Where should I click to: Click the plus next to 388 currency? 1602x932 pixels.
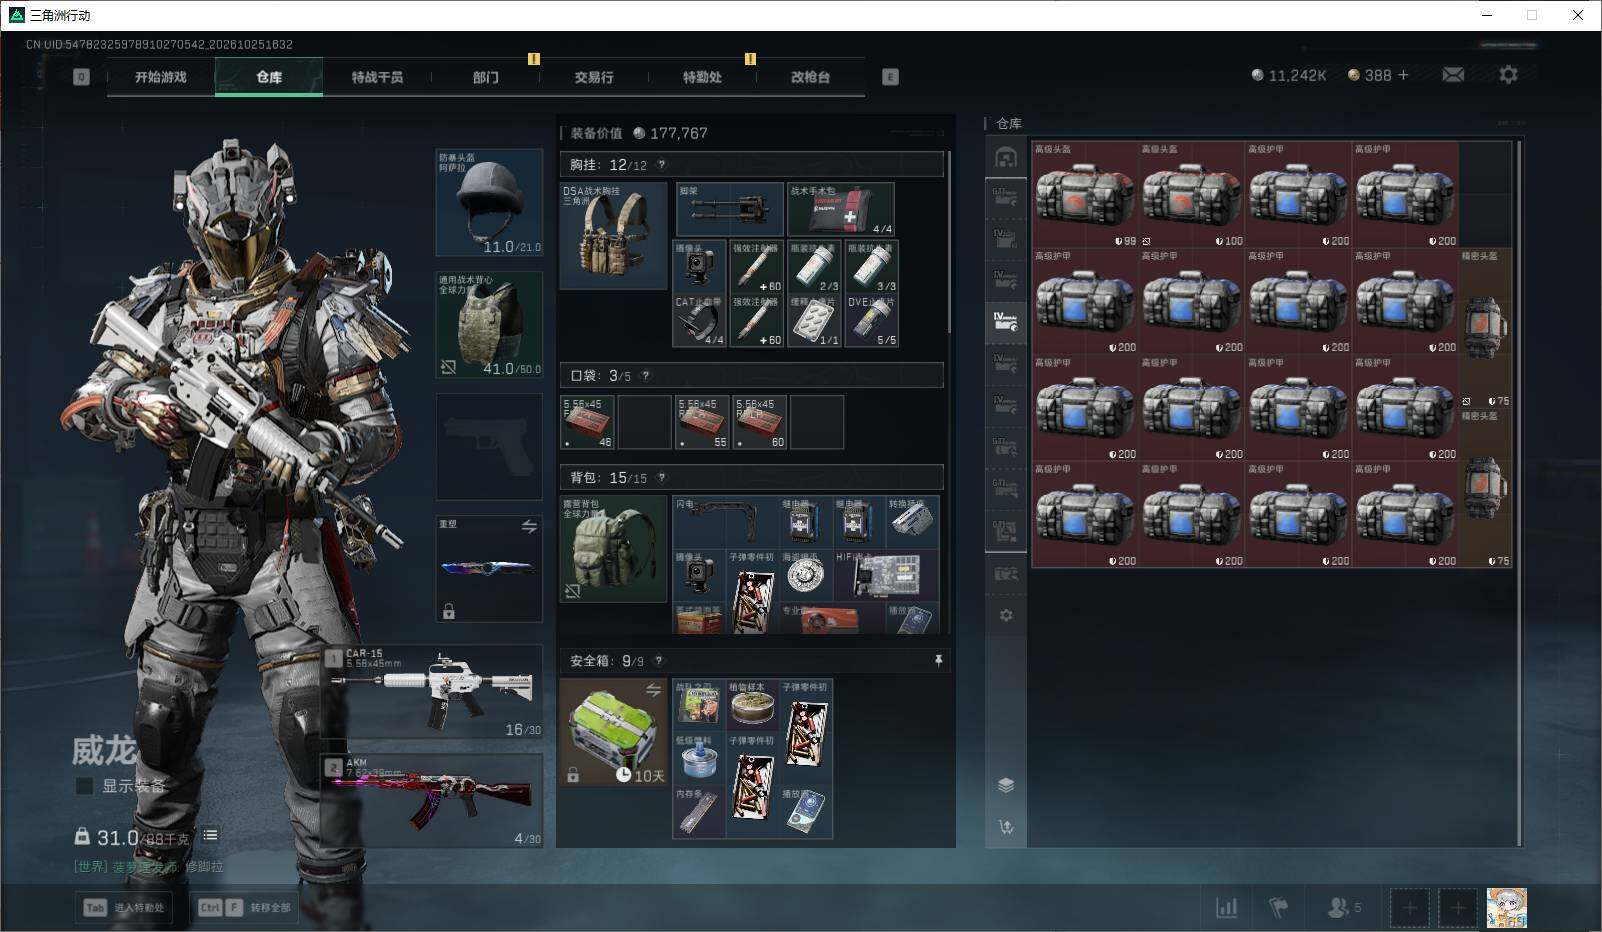pyautogui.click(x=1403, y=75)
